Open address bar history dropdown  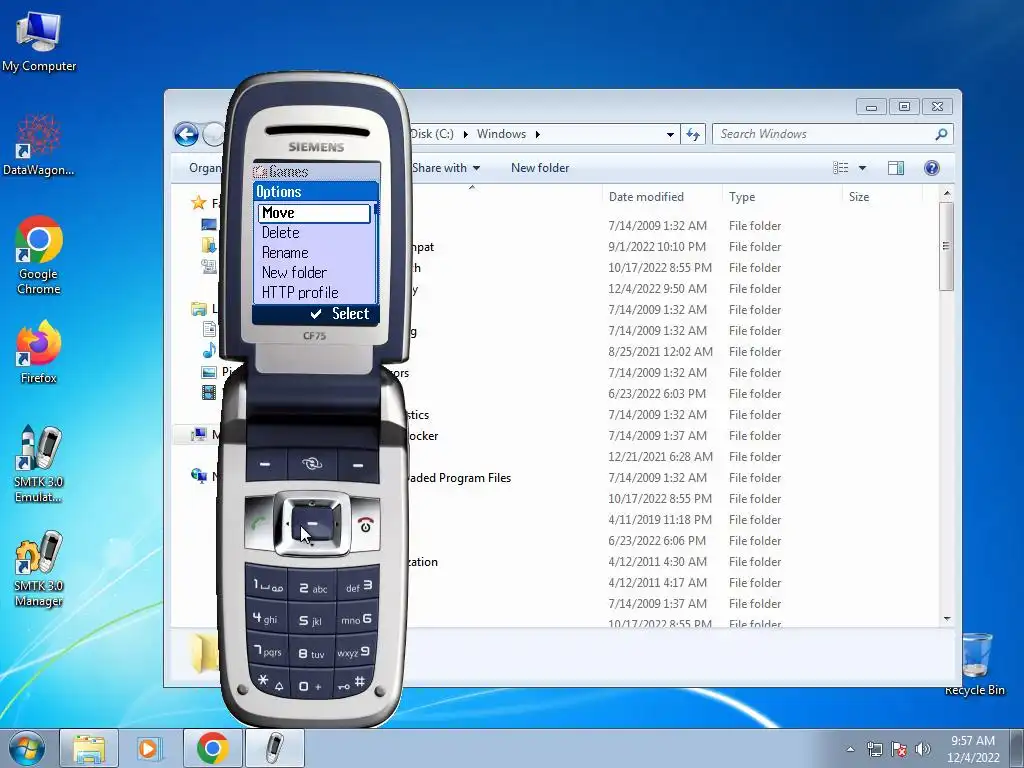pos(670,135)
